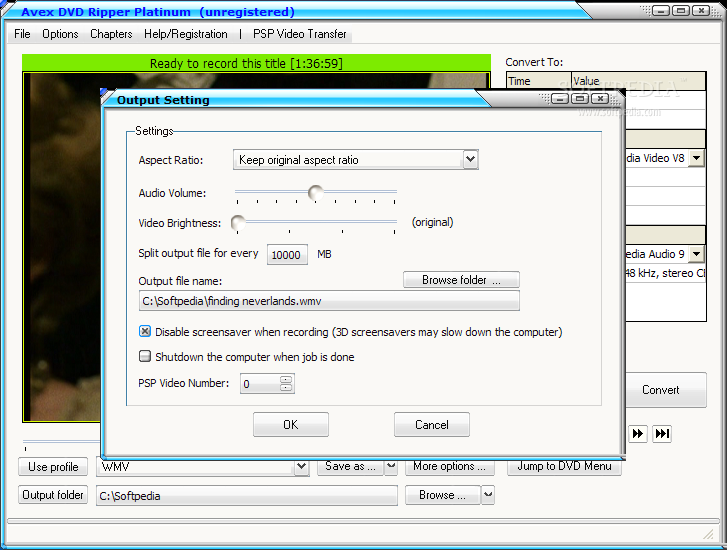This screenshot has width=727, height=550.
Task: Click the Jump to DVD Menu button
Action: (x=564, y=466)
